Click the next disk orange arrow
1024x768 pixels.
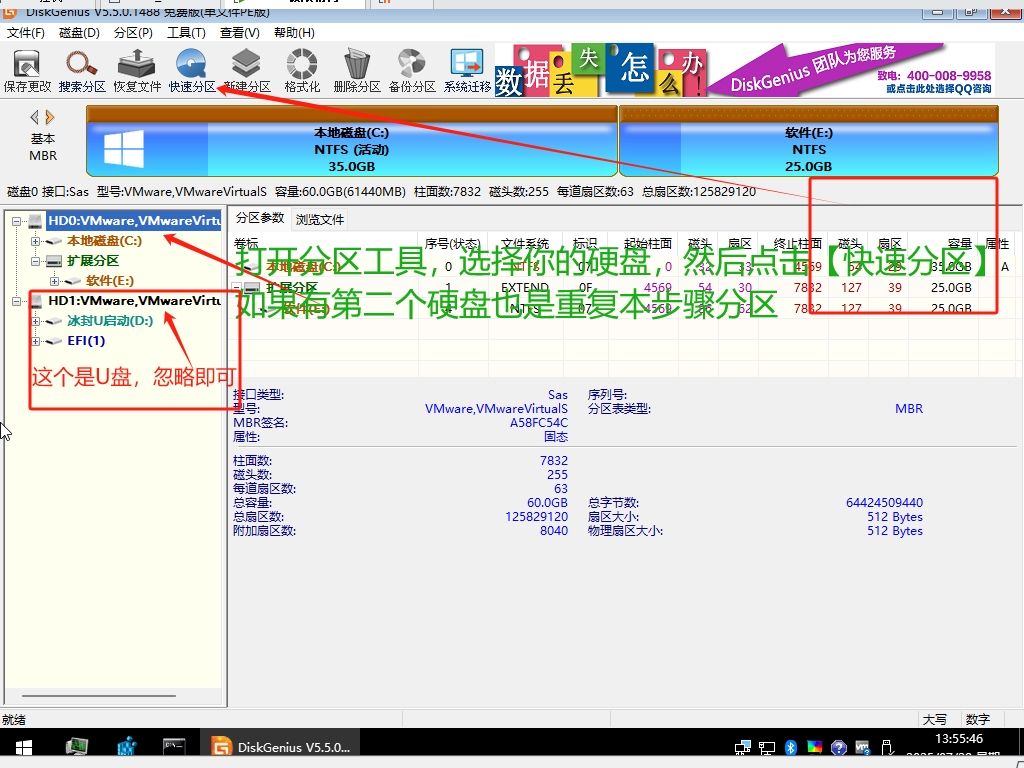(x=50, y=117)
